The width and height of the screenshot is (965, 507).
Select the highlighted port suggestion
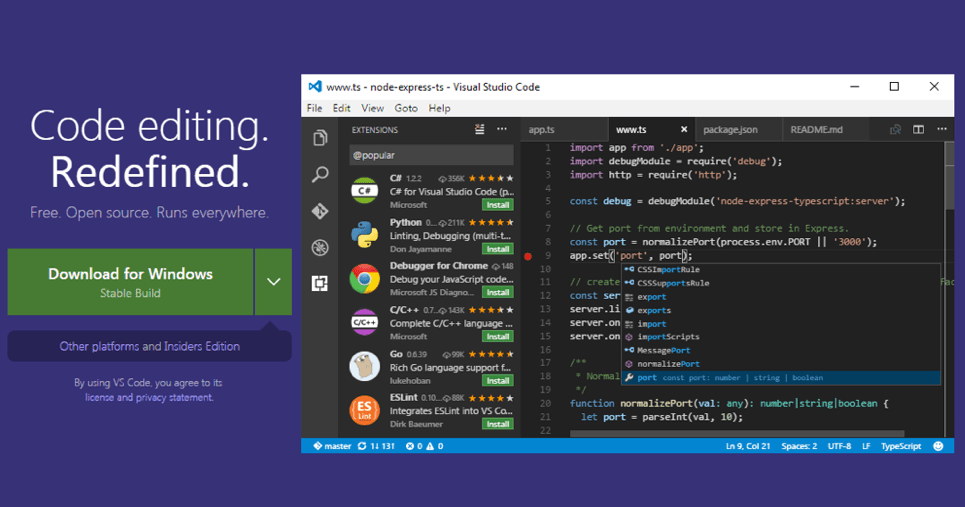click(x=781, y=378)
